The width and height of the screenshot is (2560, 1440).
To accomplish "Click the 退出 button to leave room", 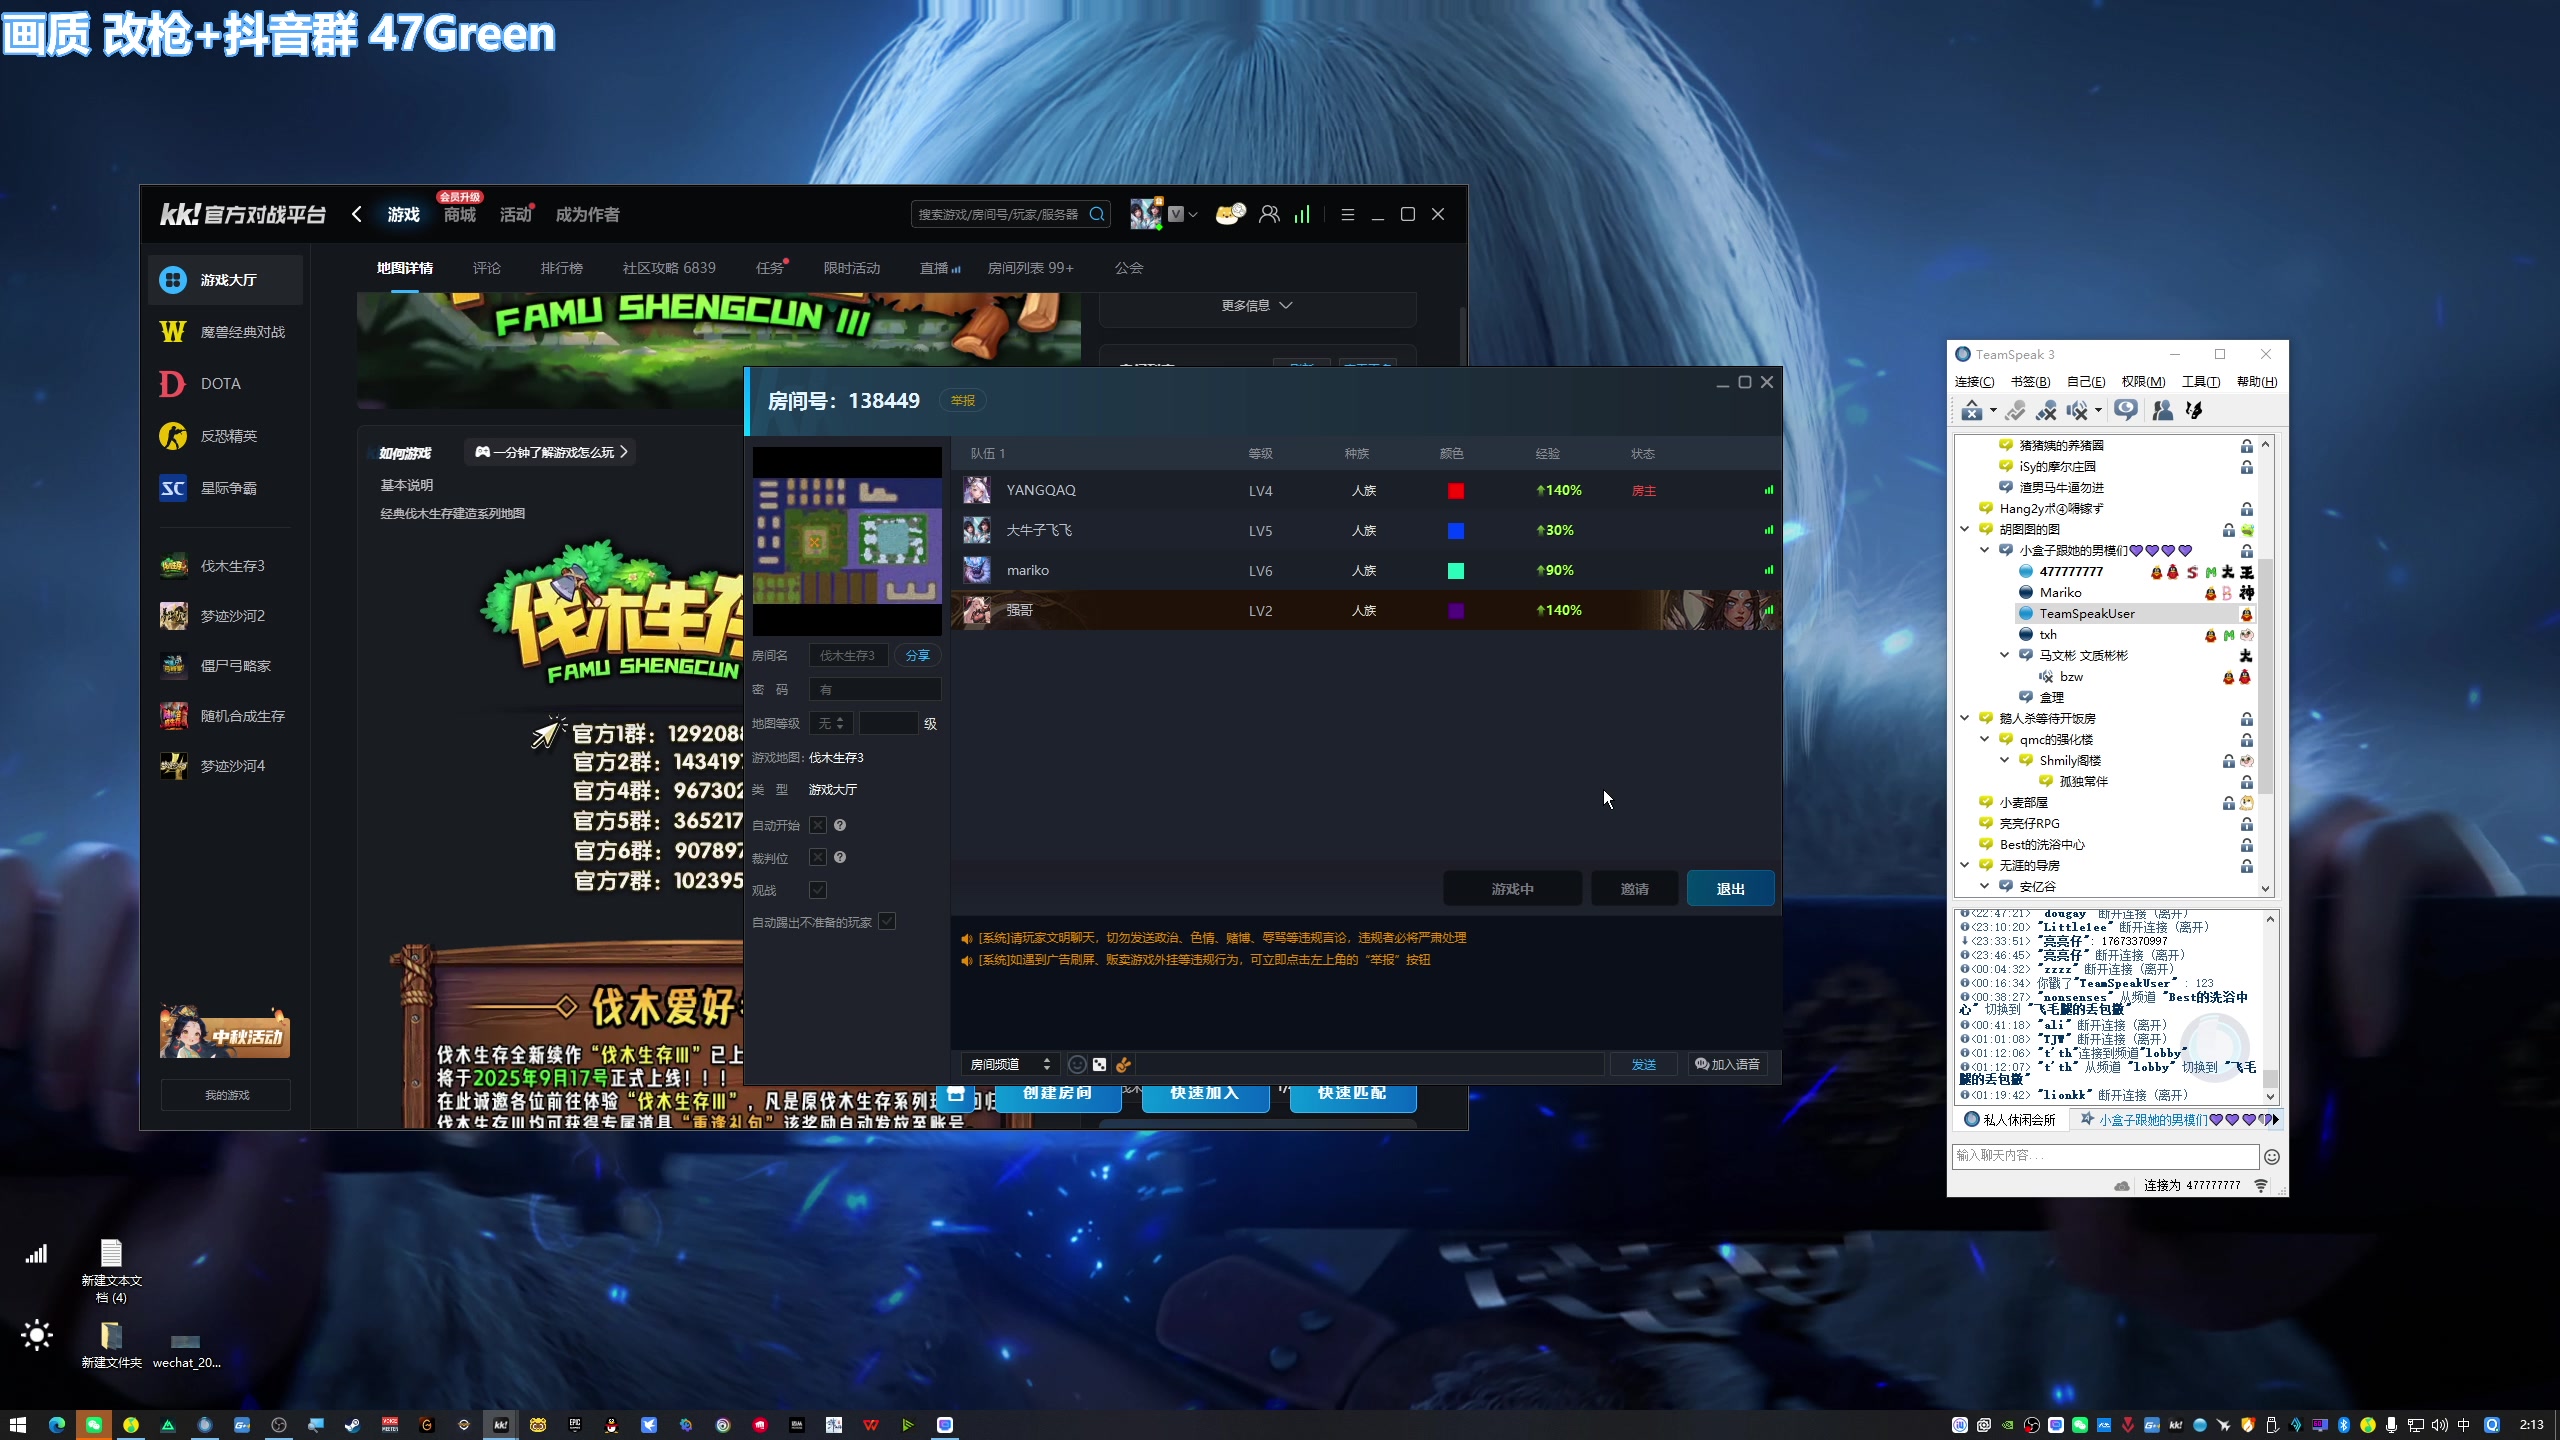I will coord(1730,889).
